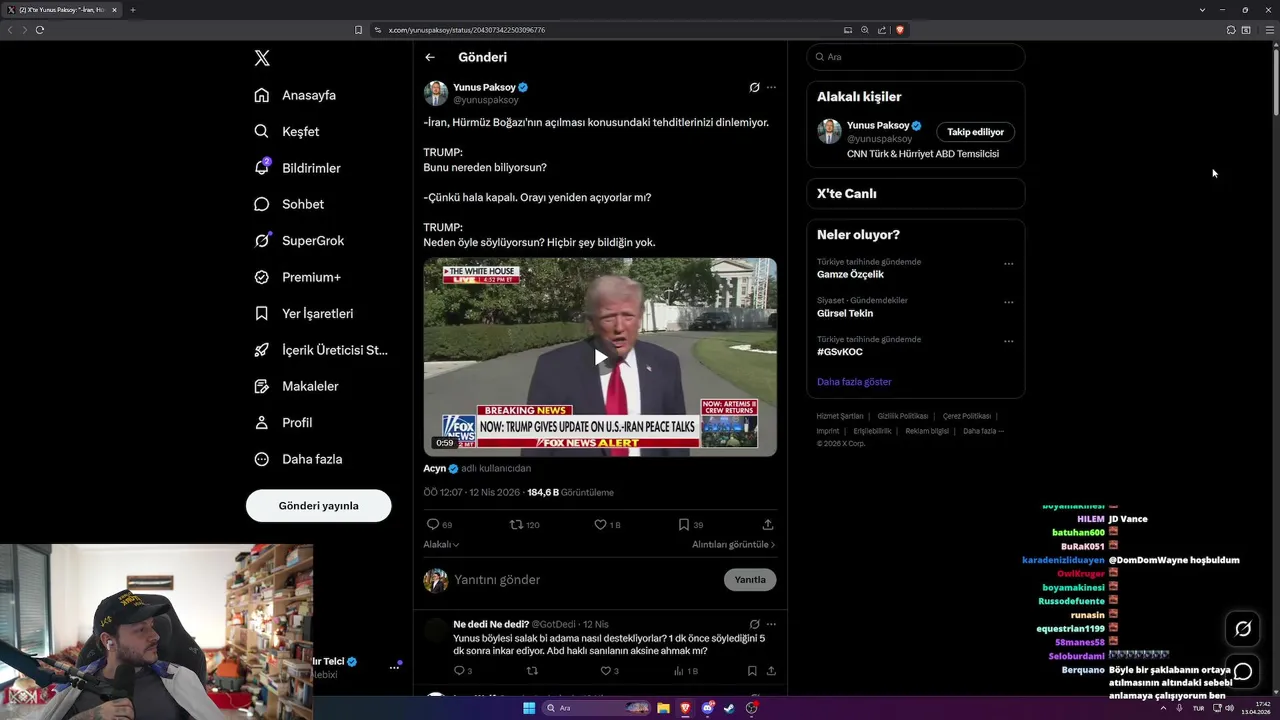Click the reply icon with 69
The image size is (1280, 720).
439,524
